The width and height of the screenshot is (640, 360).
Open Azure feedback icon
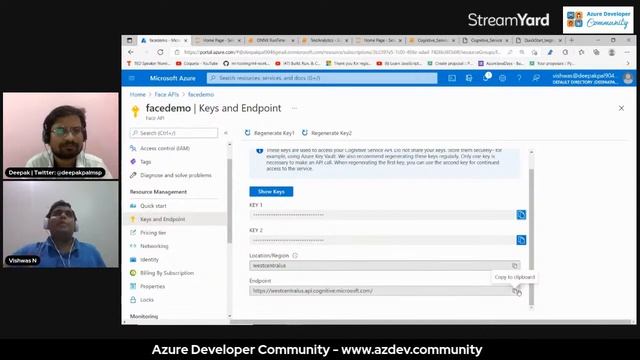[x=536, y=78]
